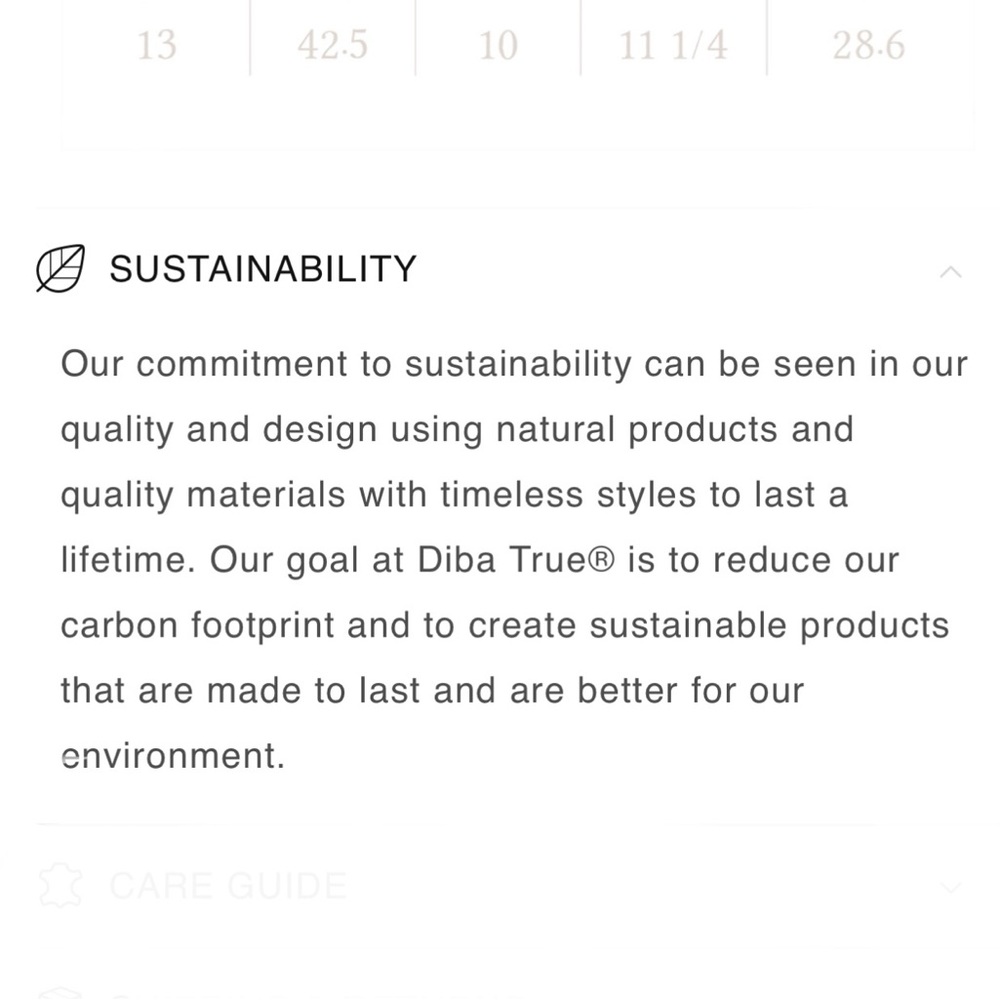Click the Sustainability leaf icon

(60, 268)
